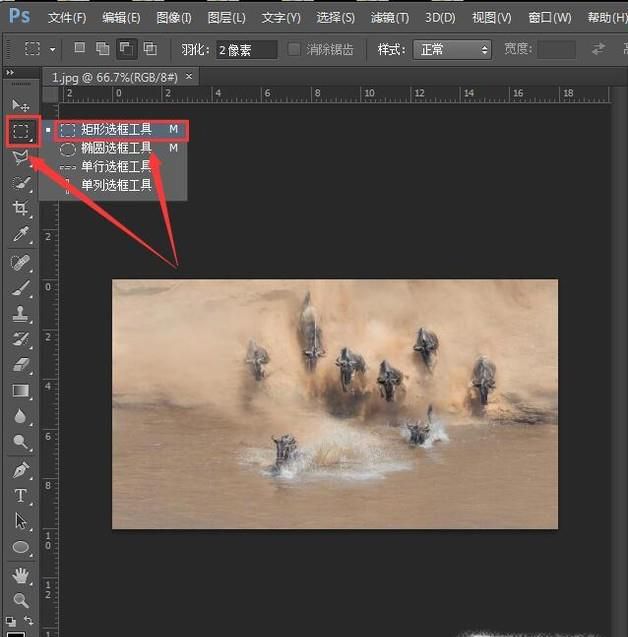Select the Eraser tool
The height and width of the screenshot is (637, 628).
tap(20, 365)
